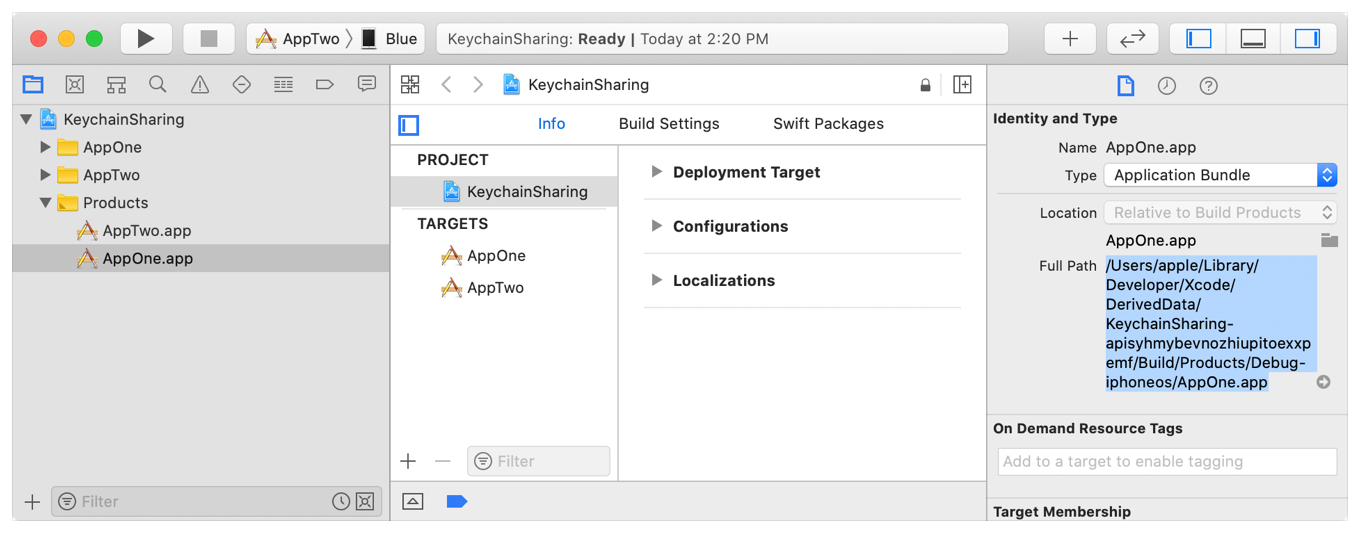Switch to the Swift Packages tab
This screenshot has height=533, width=1360.
pyautogui.click(x=828, y=124)
